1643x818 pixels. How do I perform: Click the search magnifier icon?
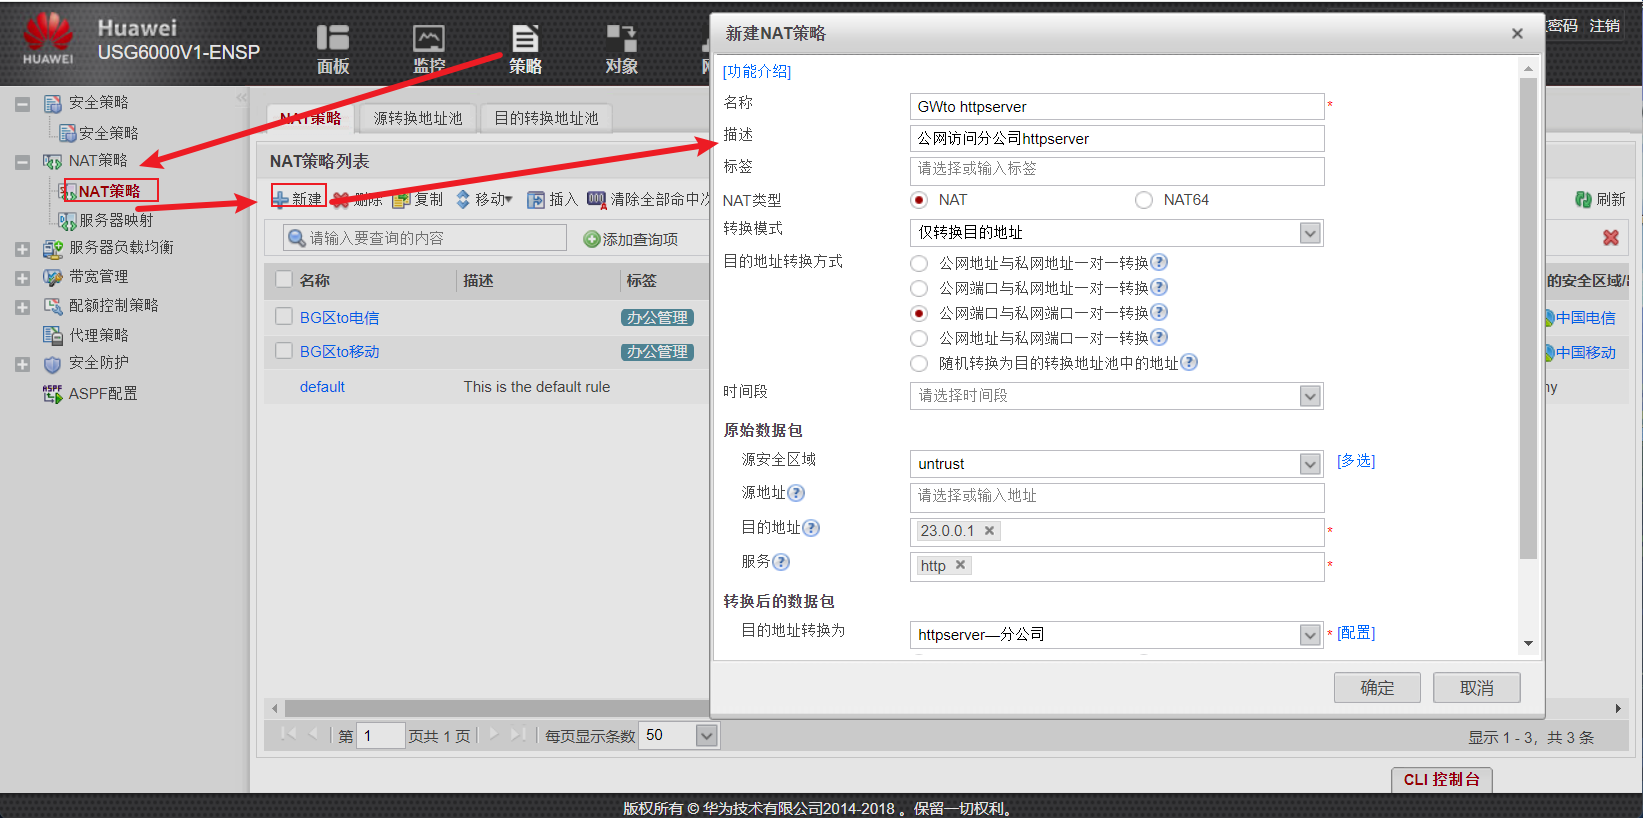point(296,238)
